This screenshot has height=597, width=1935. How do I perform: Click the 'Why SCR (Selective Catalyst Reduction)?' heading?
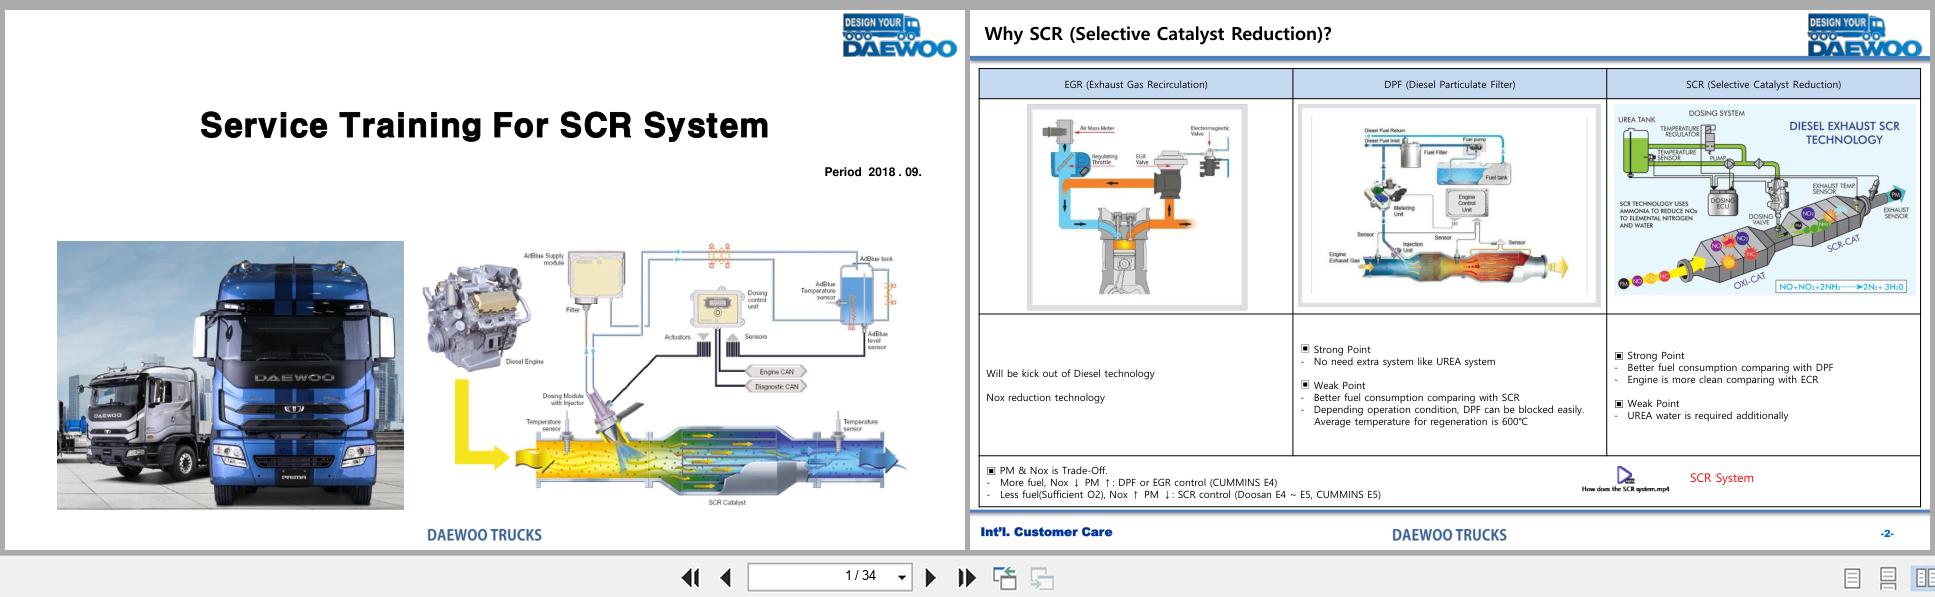[x=1158, y=34]
